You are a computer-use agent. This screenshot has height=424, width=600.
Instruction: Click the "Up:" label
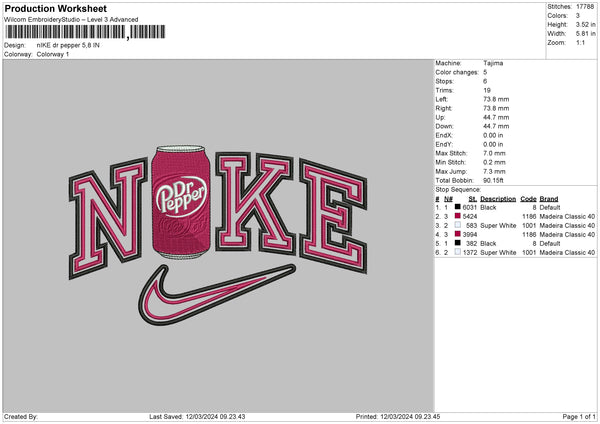pos(440,117)
